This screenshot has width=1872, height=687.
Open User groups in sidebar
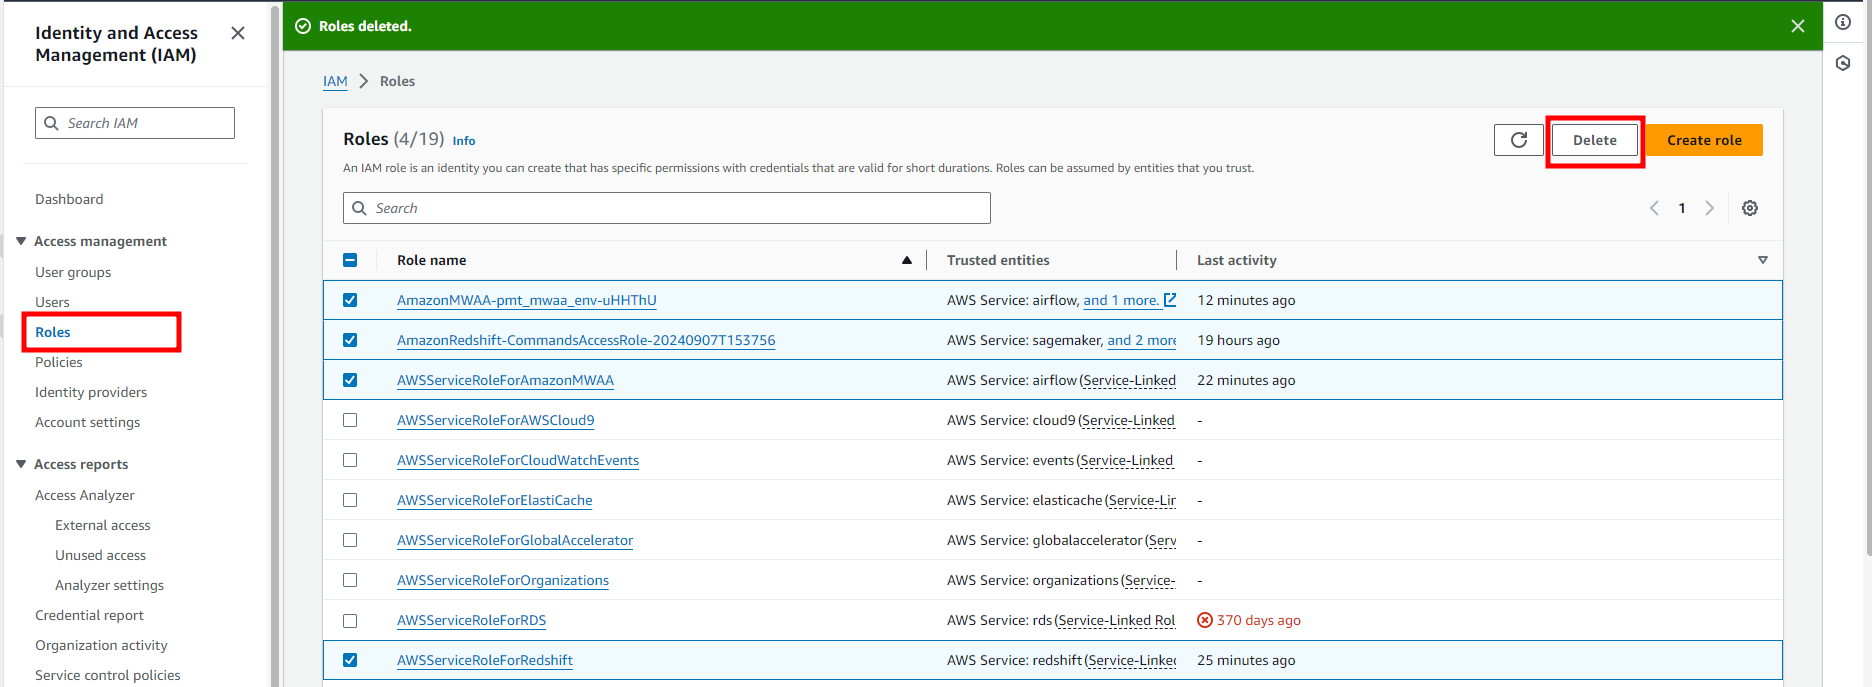click(x=73, y=272)
